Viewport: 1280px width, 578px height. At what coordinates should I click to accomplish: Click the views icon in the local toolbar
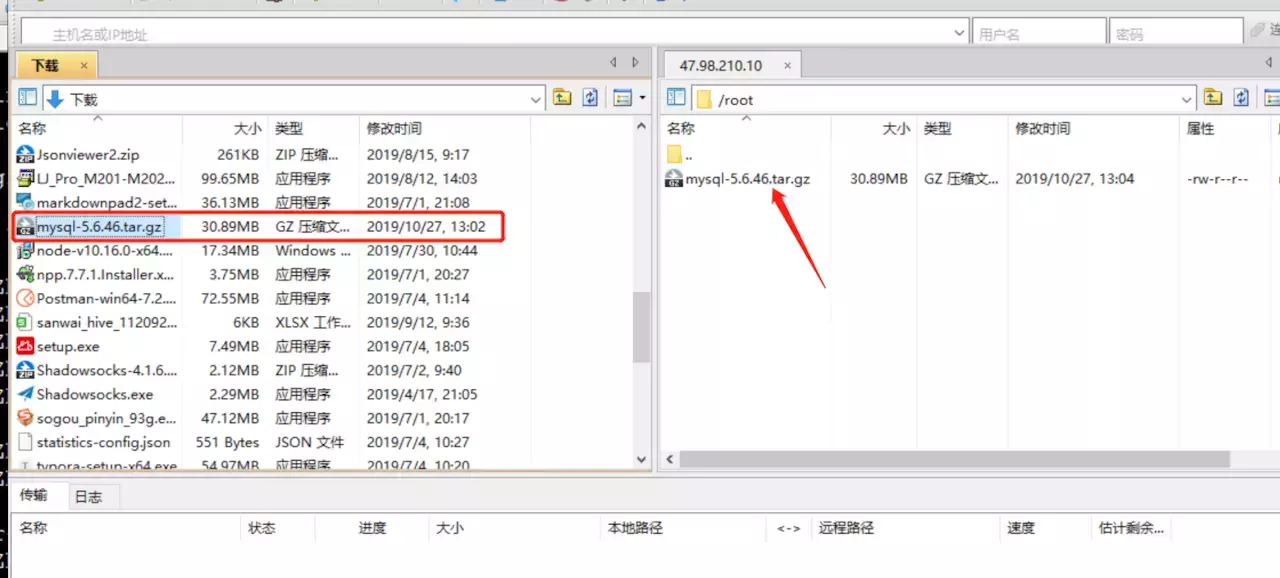pyautogui.click(x=621, y=97)
